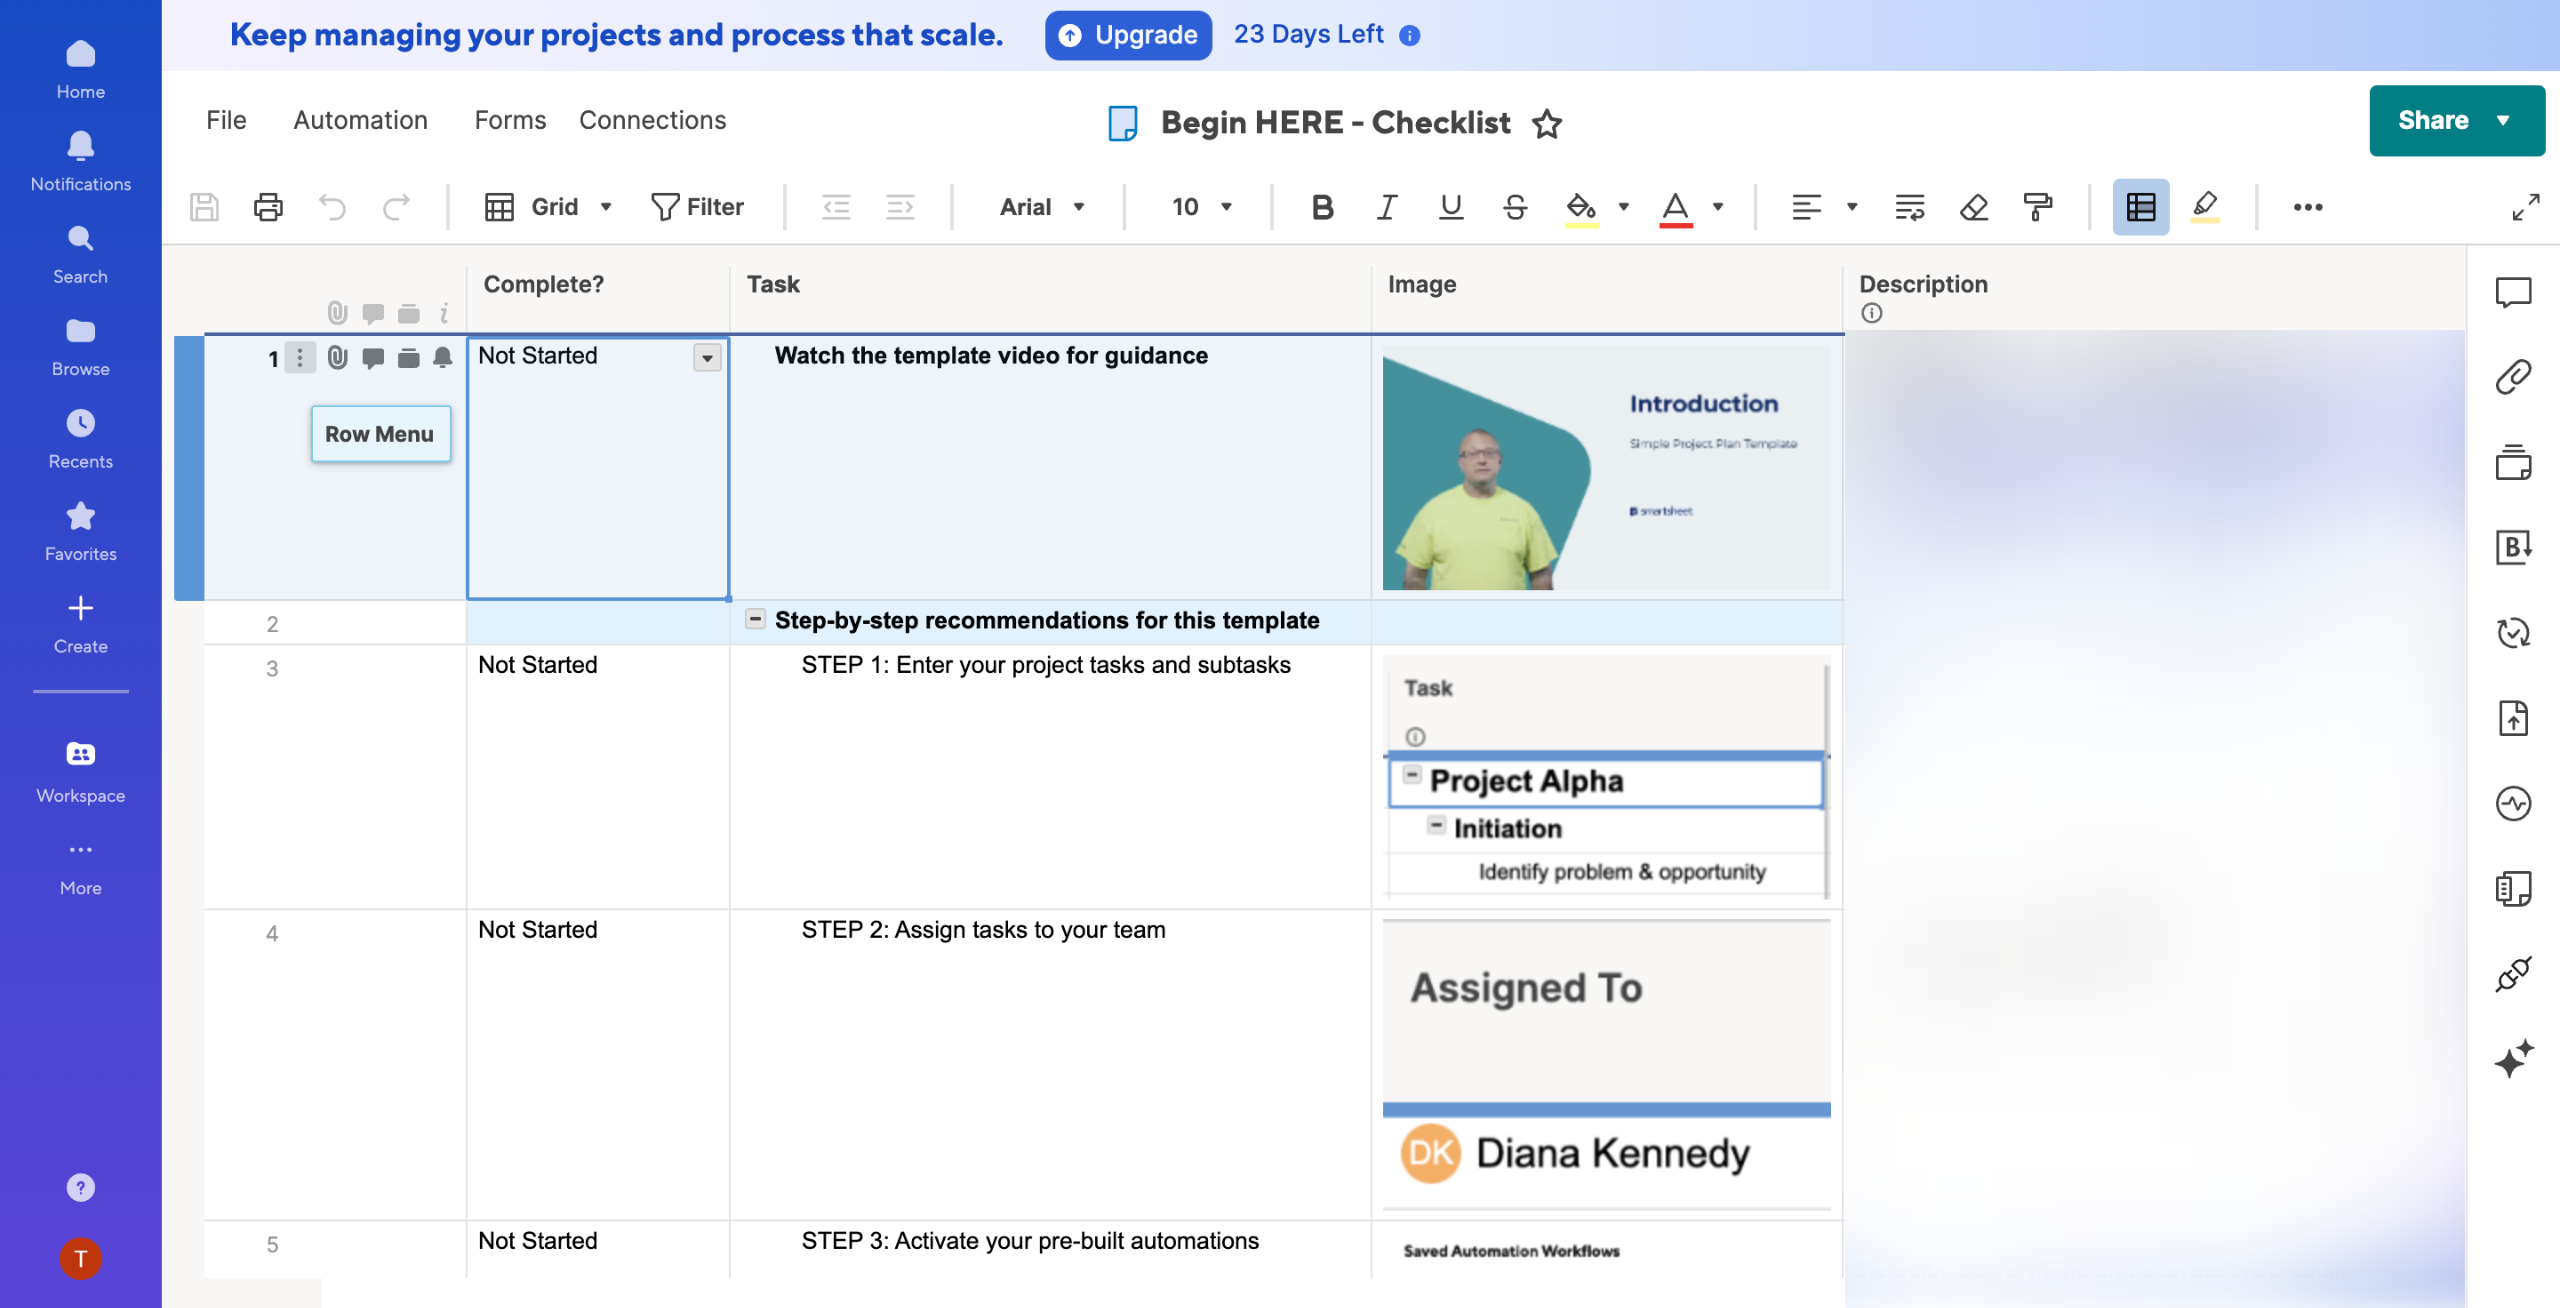Open Update Requests in right rail
The width and height of the screenshot is (2560, 1308).
click(x=2513, y=633)
